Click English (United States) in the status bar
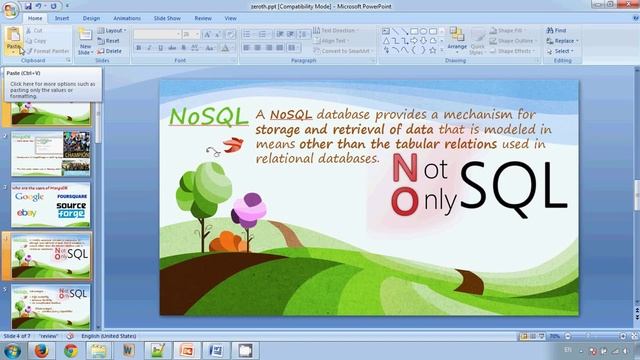The image size is (640, 360). pos(109,336)
